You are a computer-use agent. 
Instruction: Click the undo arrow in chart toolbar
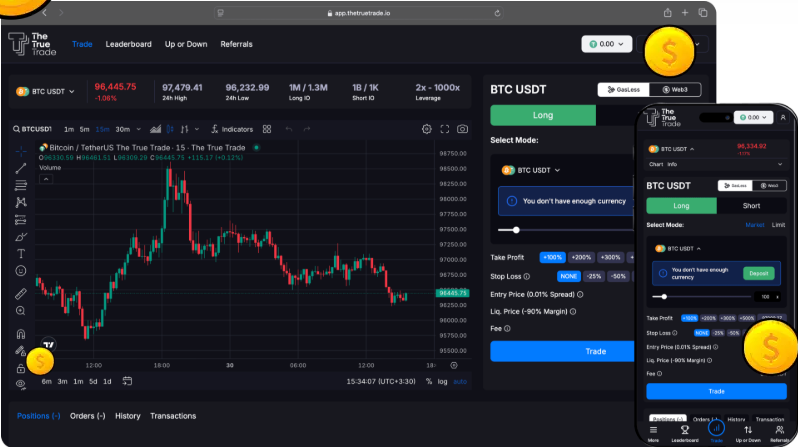[289, 129]
